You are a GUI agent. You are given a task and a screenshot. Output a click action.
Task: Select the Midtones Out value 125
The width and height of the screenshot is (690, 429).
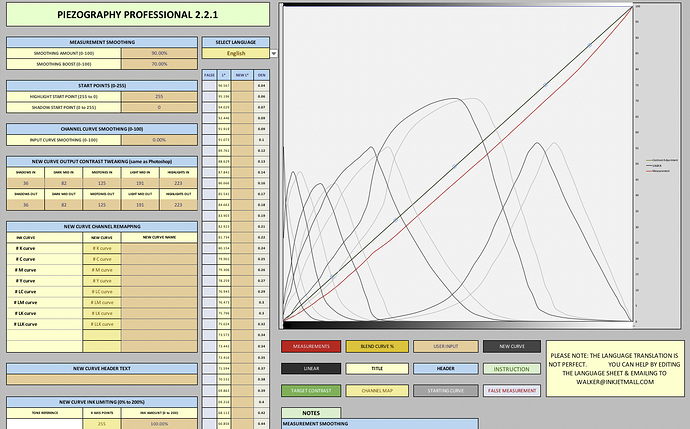102,205
